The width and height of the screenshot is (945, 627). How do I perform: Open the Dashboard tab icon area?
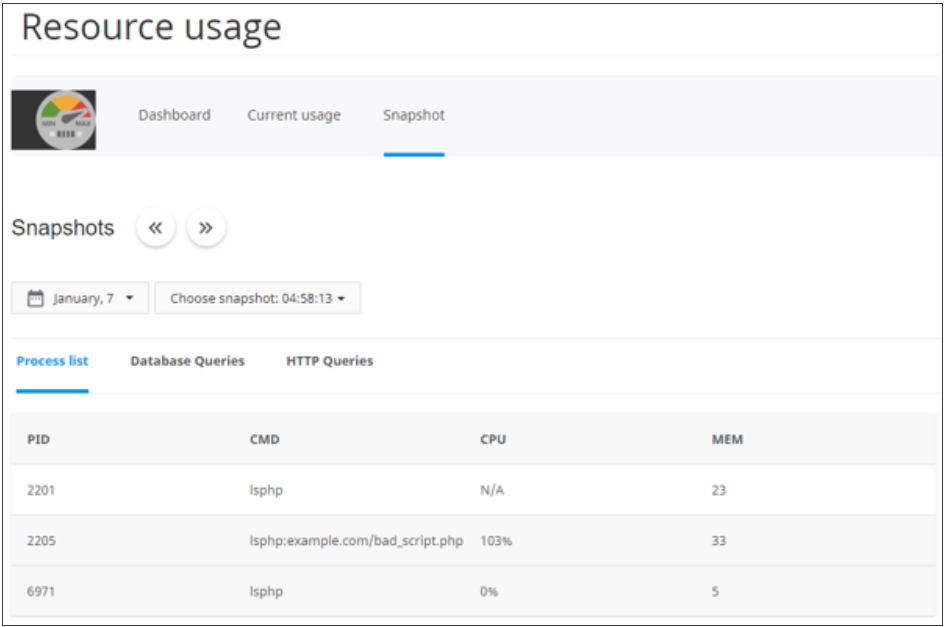173,115
